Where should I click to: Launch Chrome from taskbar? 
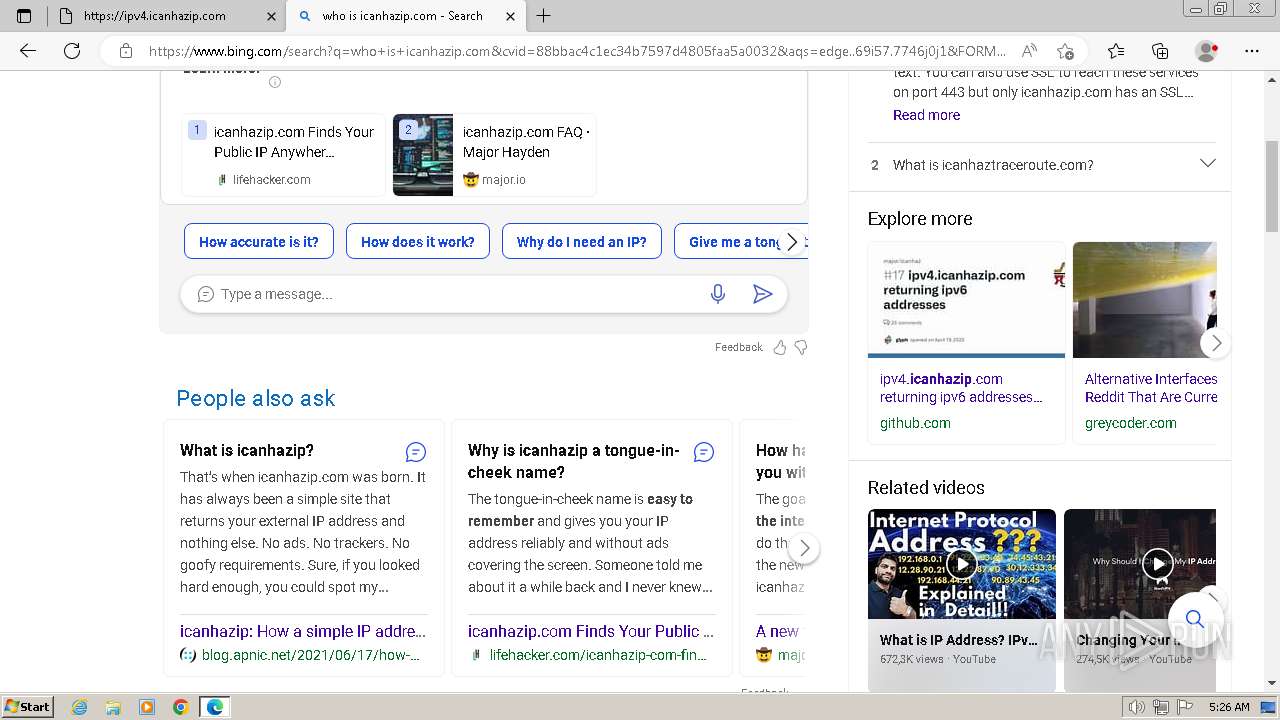(x=180, y=707)
